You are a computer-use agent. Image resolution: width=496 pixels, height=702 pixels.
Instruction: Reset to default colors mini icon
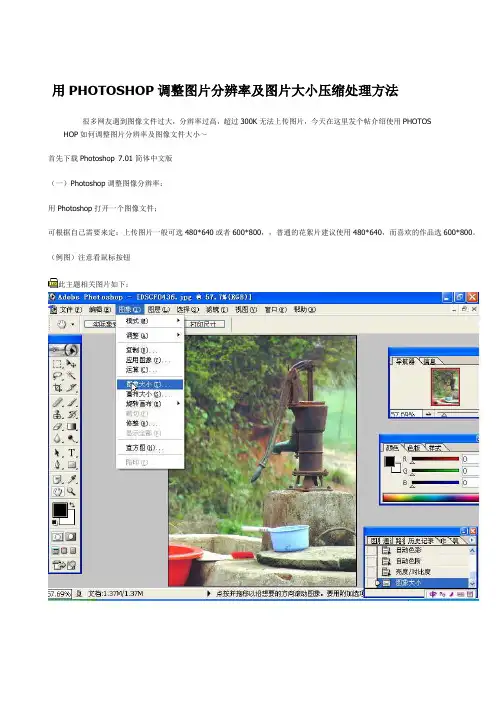(x=55, y=522)
